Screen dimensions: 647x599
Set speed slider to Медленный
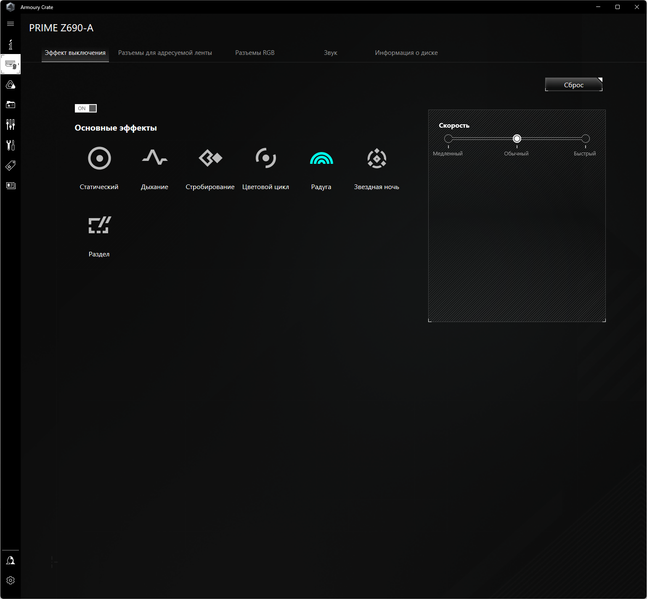click(x=448, y=139)
